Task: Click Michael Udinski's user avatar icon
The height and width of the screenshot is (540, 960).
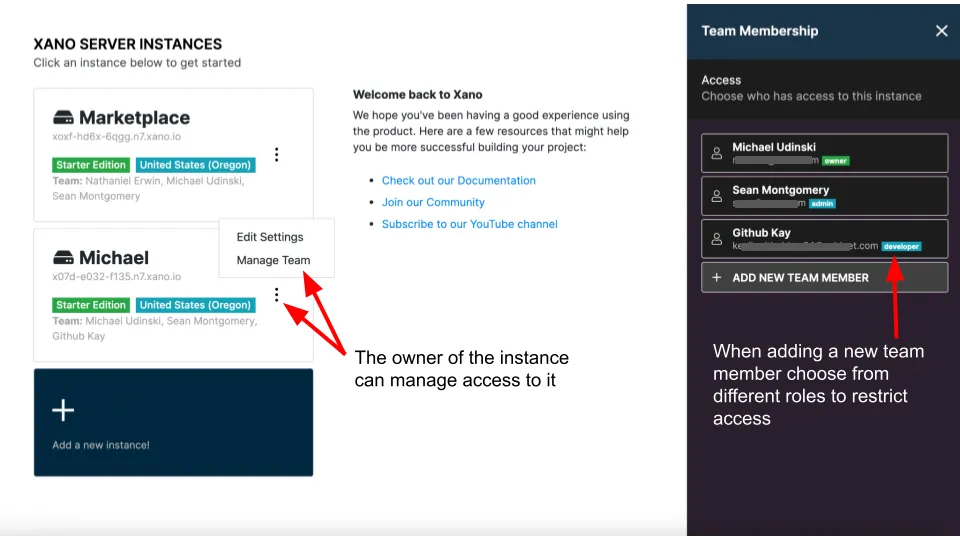Action: coord(716,153)
